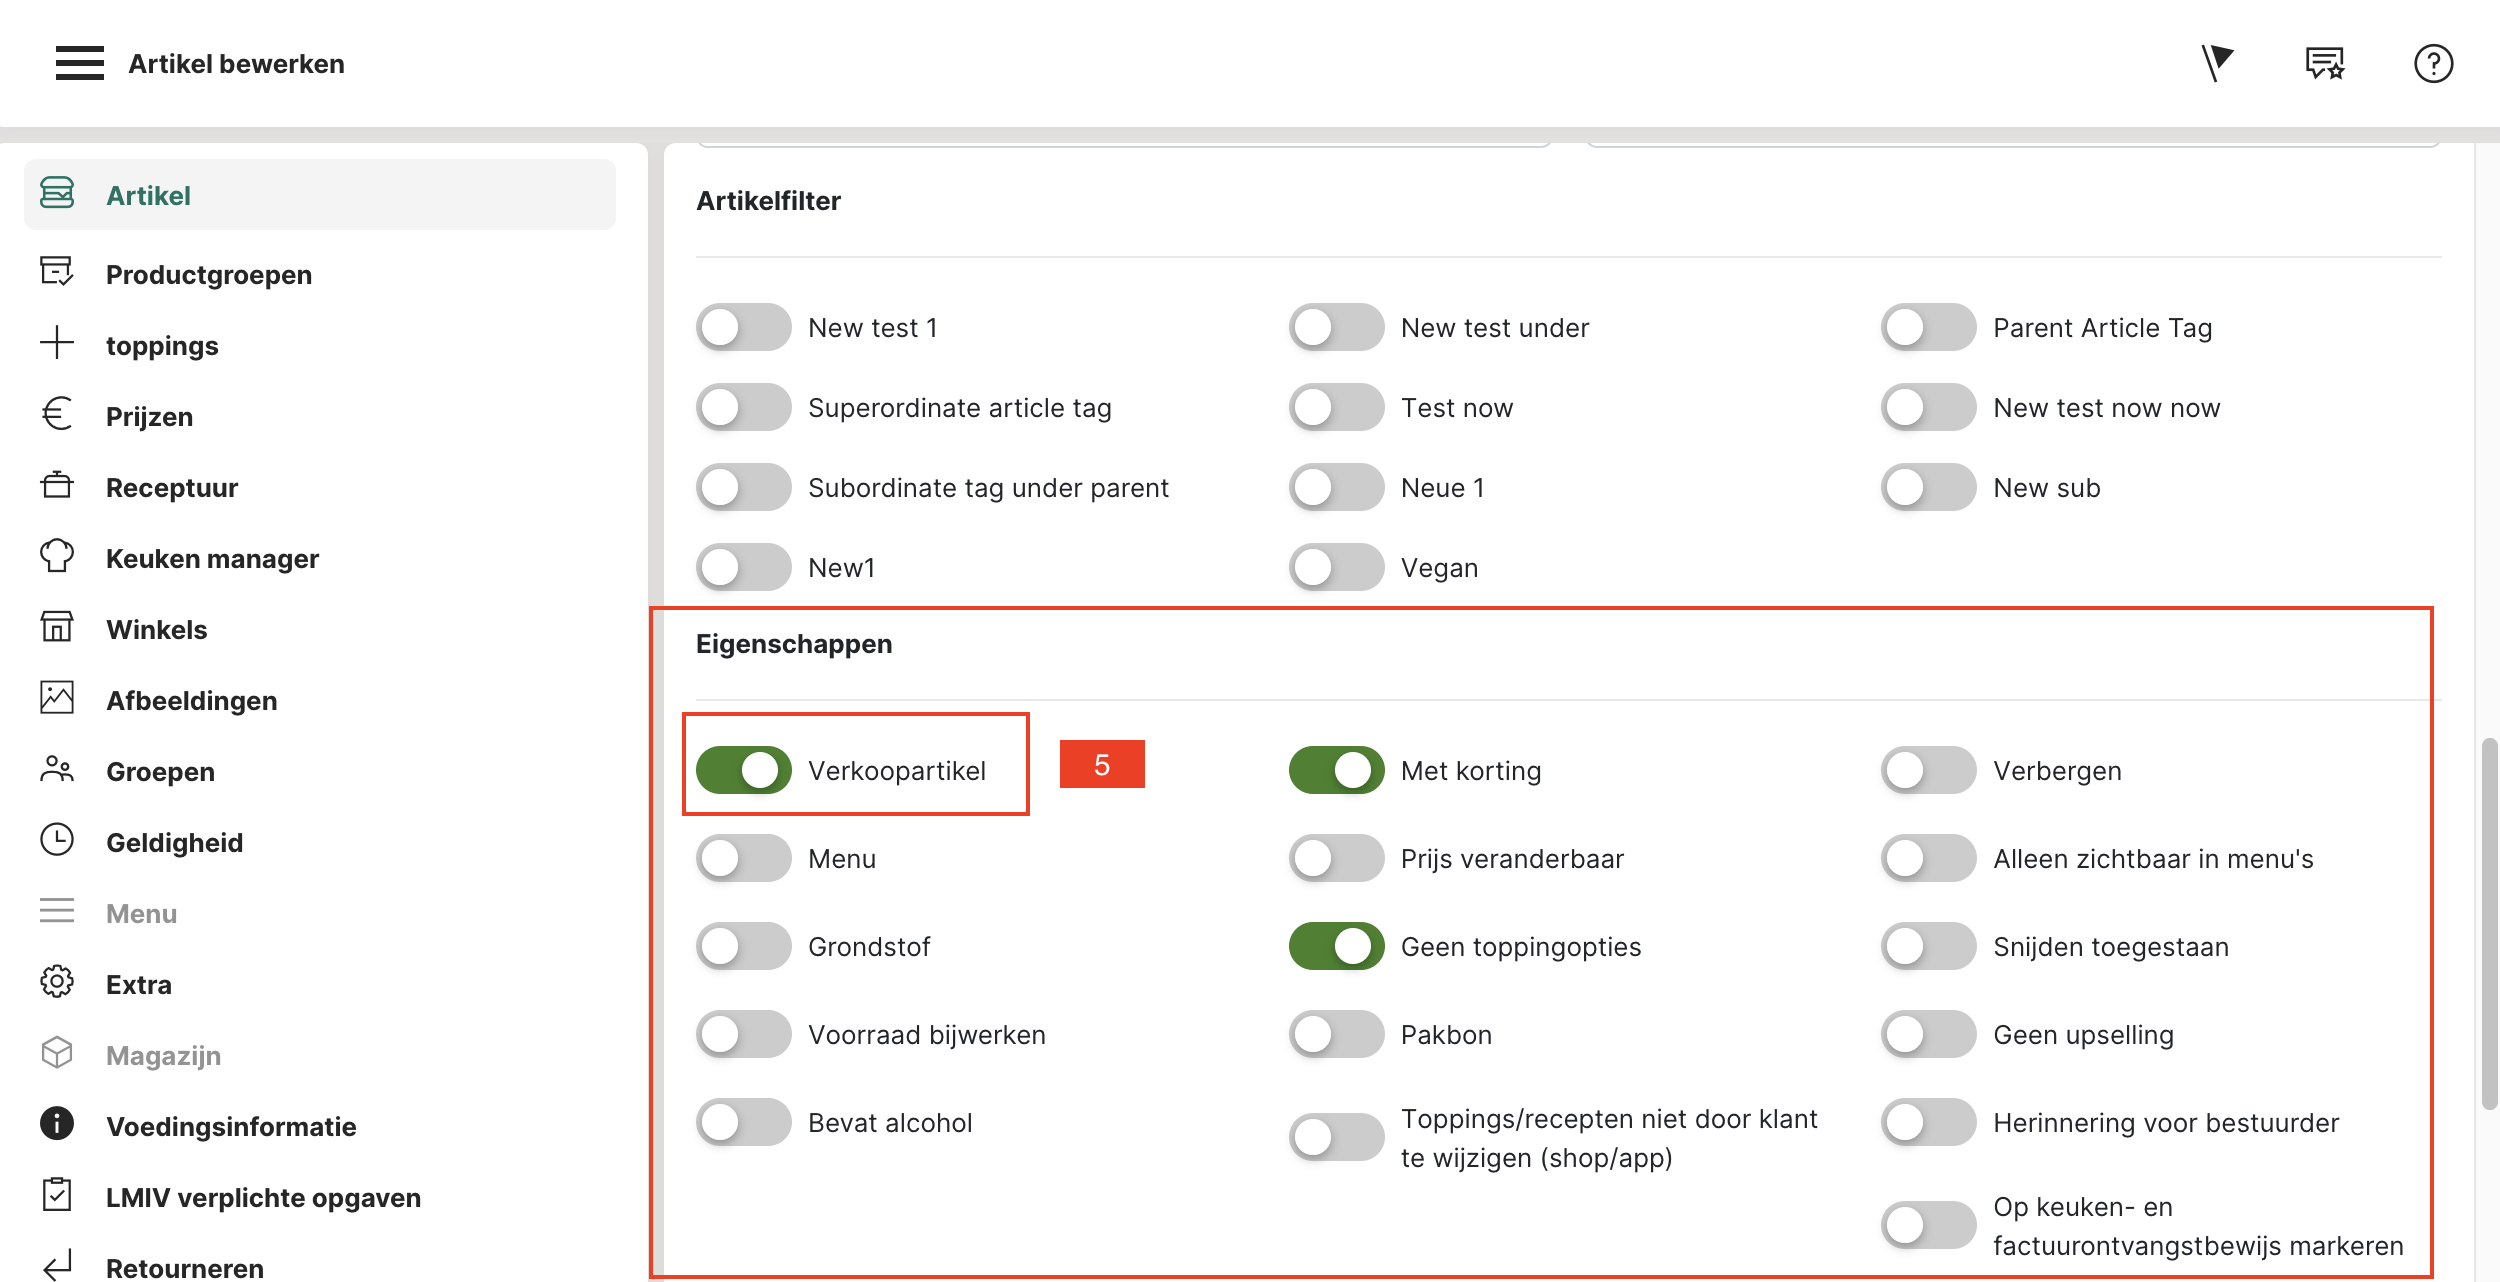Open the feedback chat star icon
Image resolution: width=2500 pixels, height=1282 pixels.
2325,64
